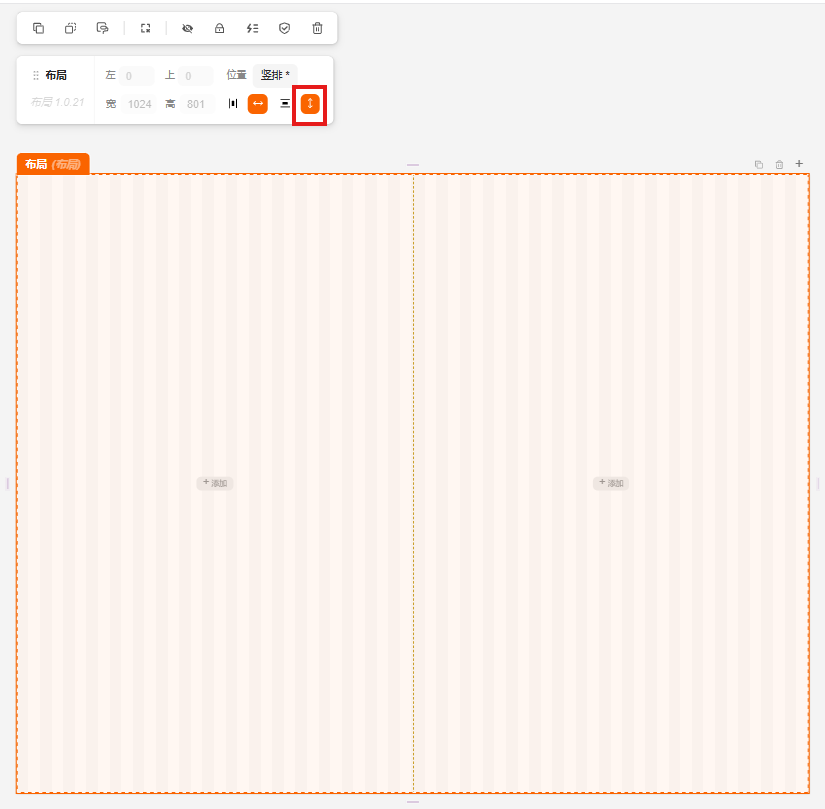Click the dashed duplicate icon in top toolbar

point(70,28)
